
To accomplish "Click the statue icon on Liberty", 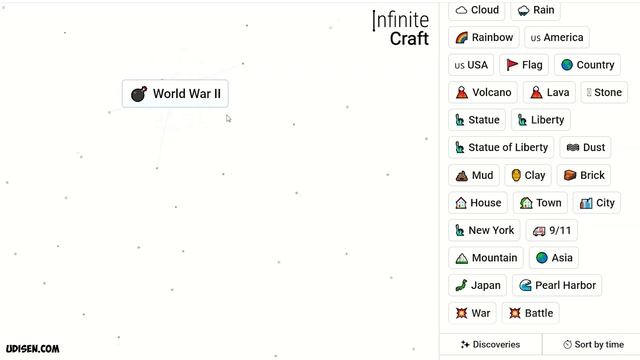I will point(522,120).
